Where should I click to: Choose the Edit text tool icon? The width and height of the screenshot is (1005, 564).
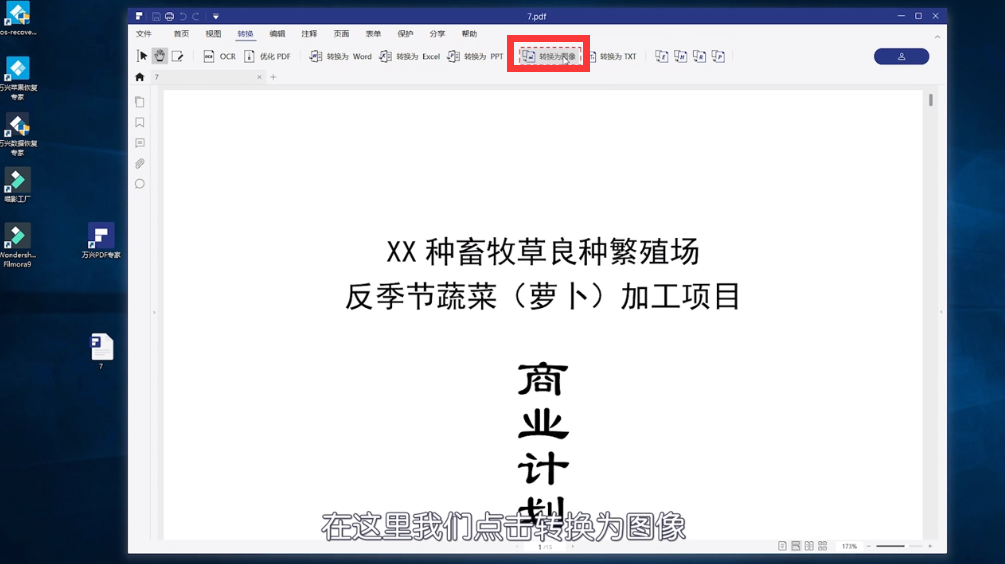pos(178,56)
